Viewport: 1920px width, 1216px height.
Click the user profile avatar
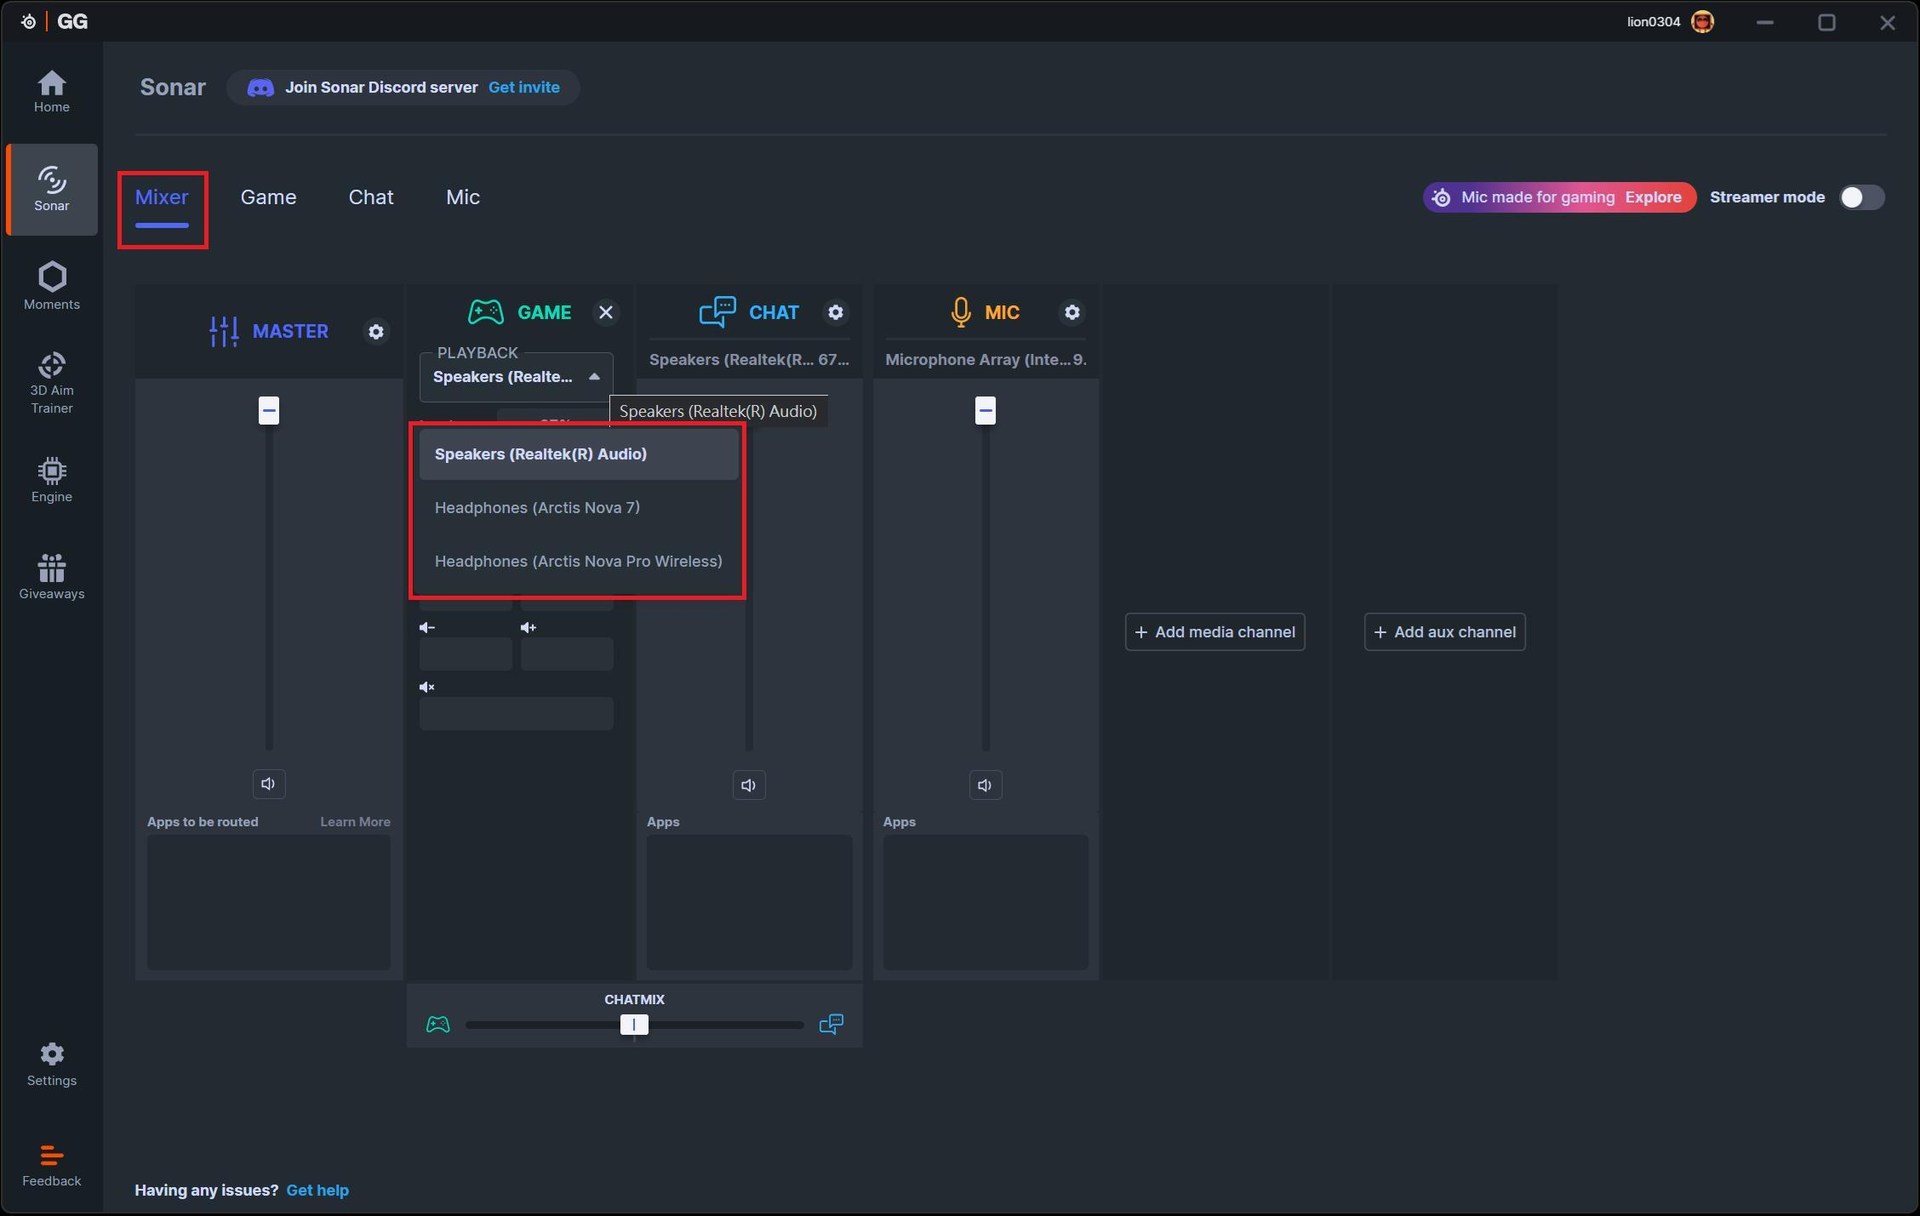(x=1702, y=22)
